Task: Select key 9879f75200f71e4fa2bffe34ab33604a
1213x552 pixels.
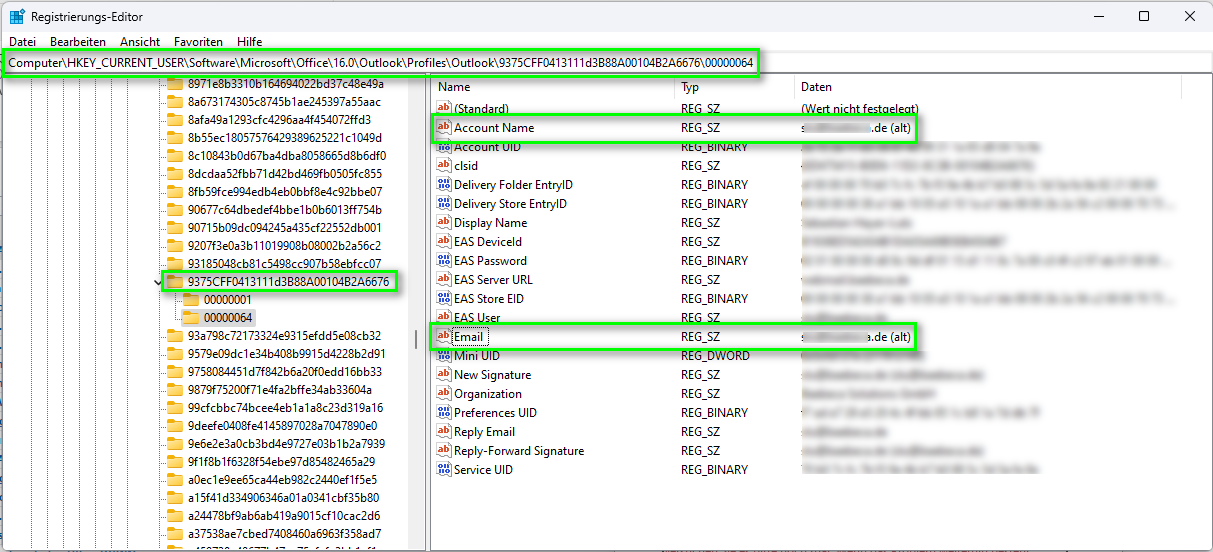Action: (280, 390)
